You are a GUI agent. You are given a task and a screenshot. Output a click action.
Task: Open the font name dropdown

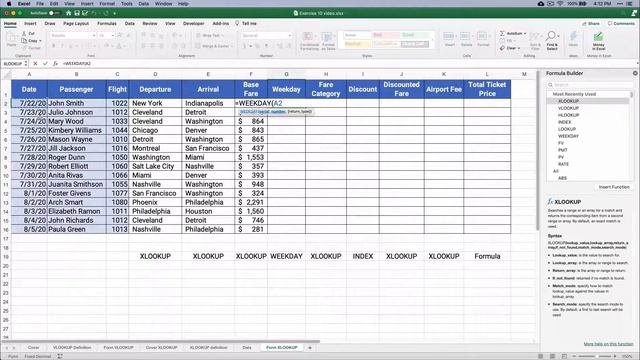tap(93, 36)
